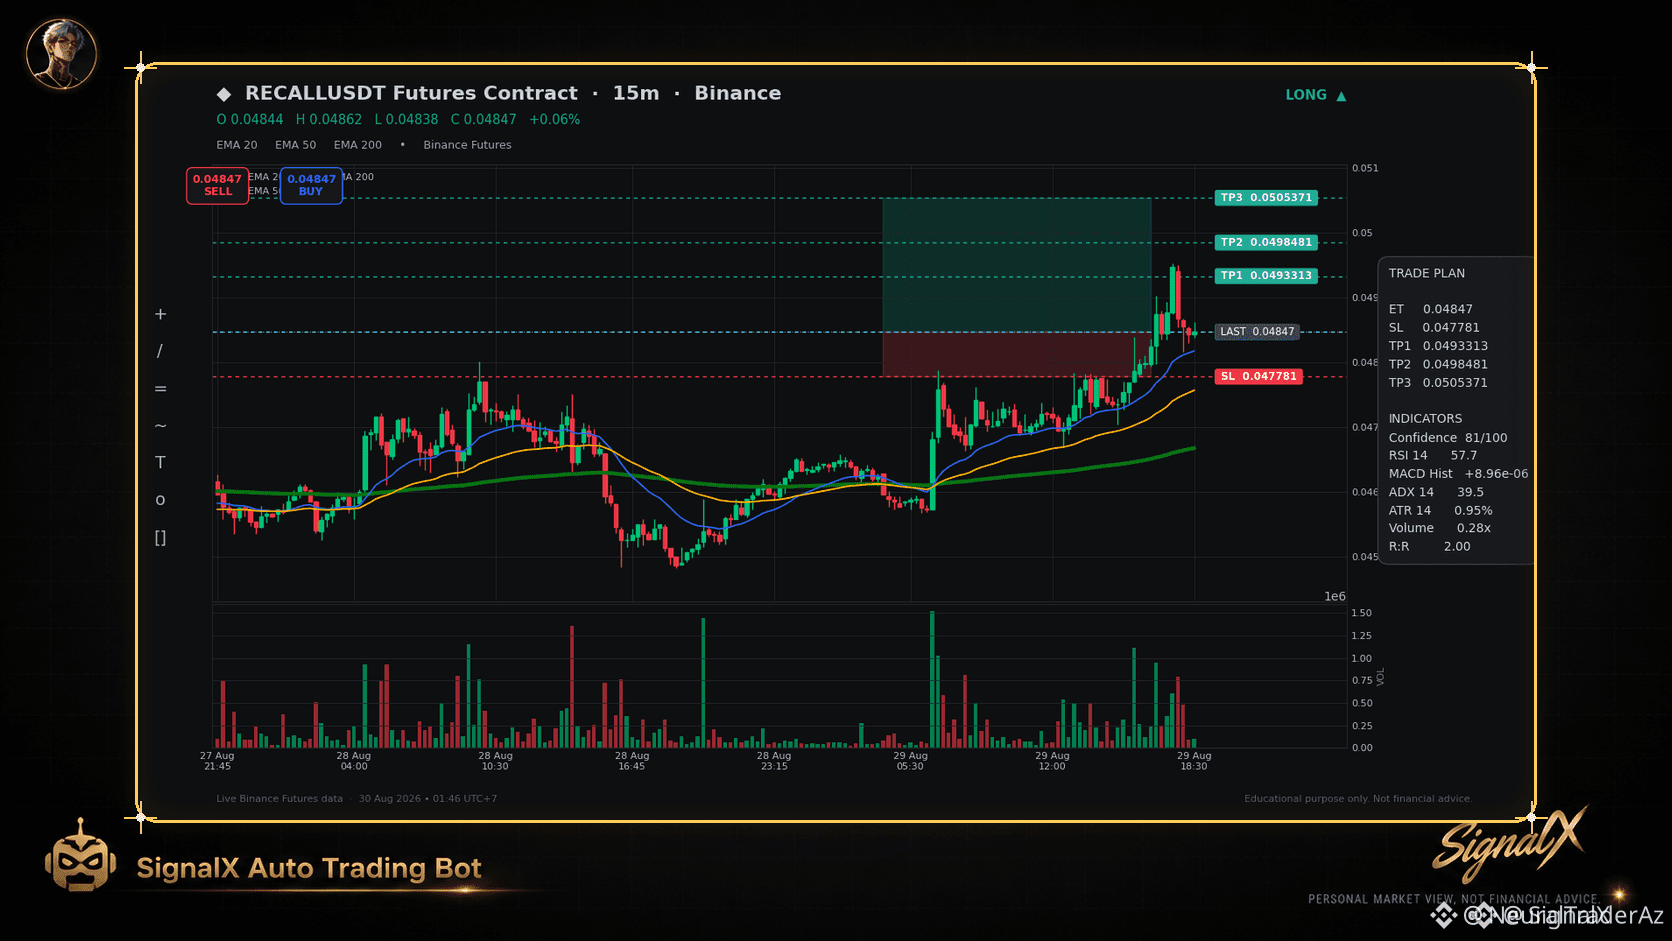Click the ADX 14 39.5 row
1672x941 pixels.
[1436, 492]
